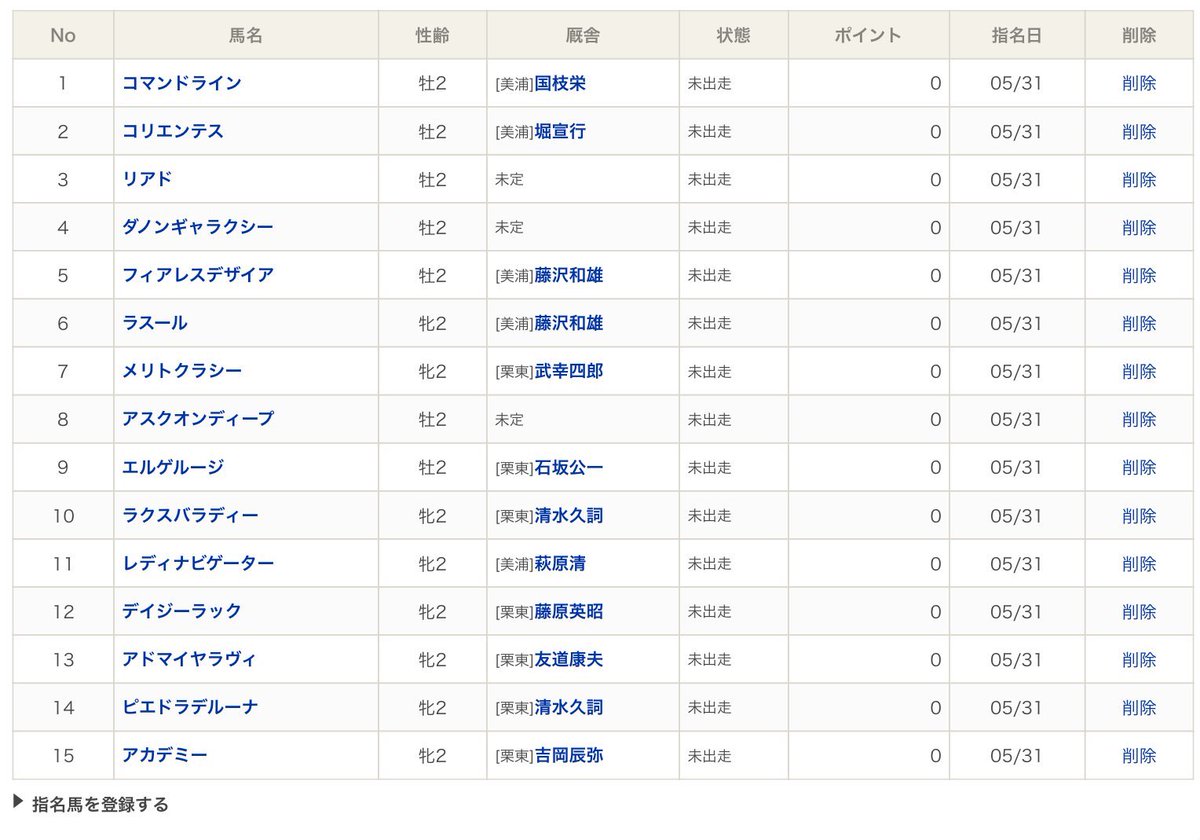Open horse アカデミー page
Screen dimensions: 1200x840
[165, 755]
